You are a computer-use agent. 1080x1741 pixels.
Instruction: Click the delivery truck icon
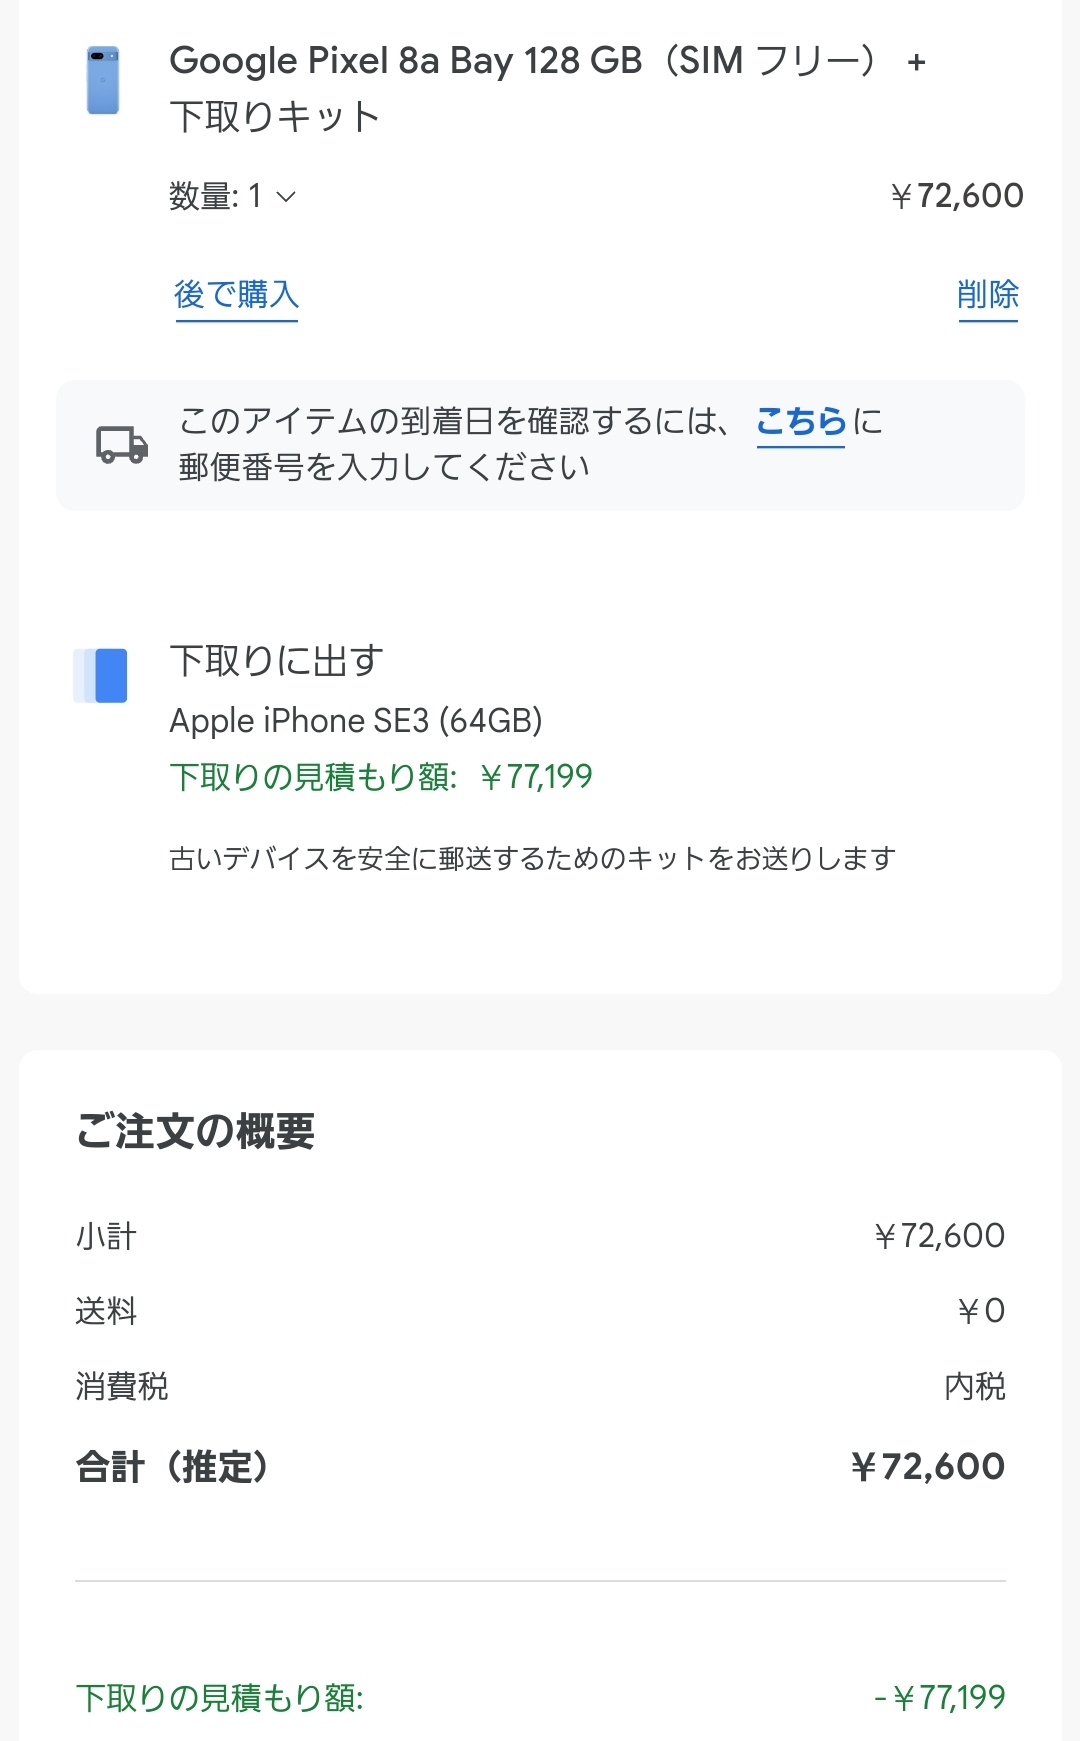[121, 444]
